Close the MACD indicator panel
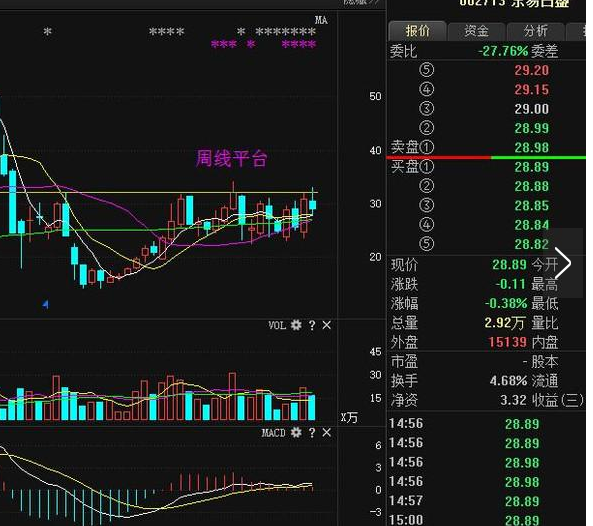The height and width of the screenshot is (526, 593). click(327, 432)
